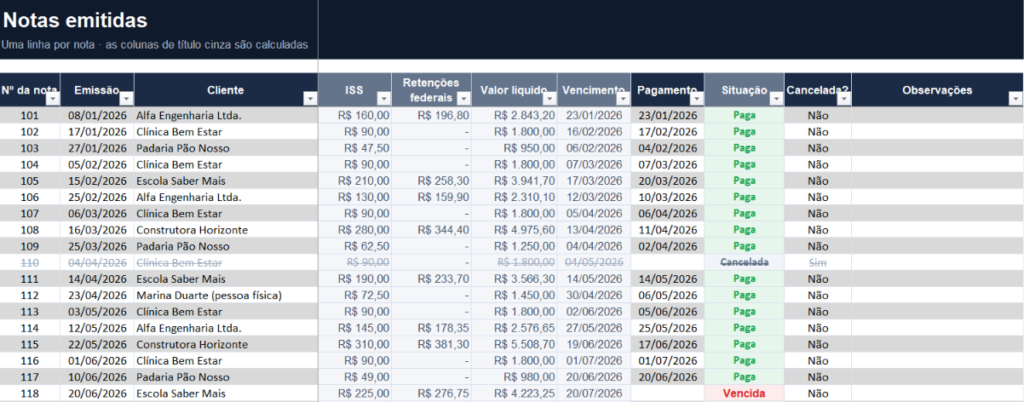Image resolution: width=1024 pixels, height=402 pixels.
Task: Select the client cell of nota 108
Action: point(226,230)
